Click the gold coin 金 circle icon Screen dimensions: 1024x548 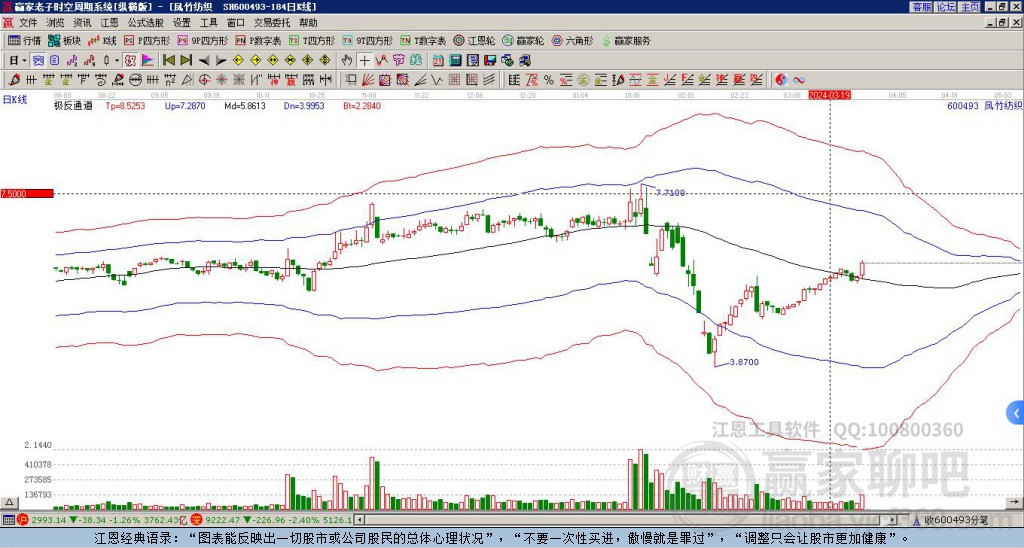583,80
